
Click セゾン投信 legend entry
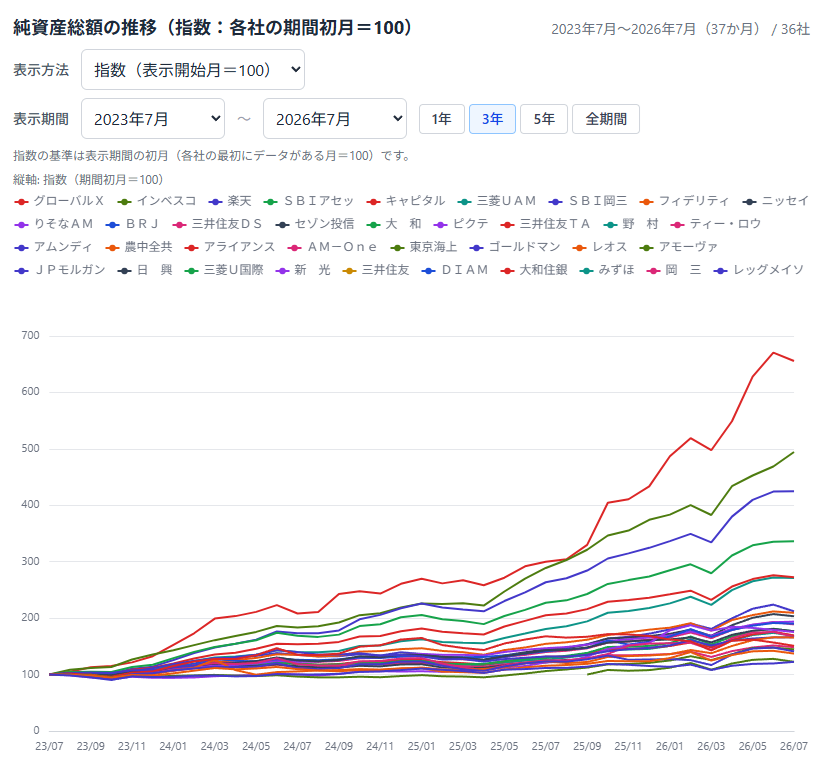point(314,224)
